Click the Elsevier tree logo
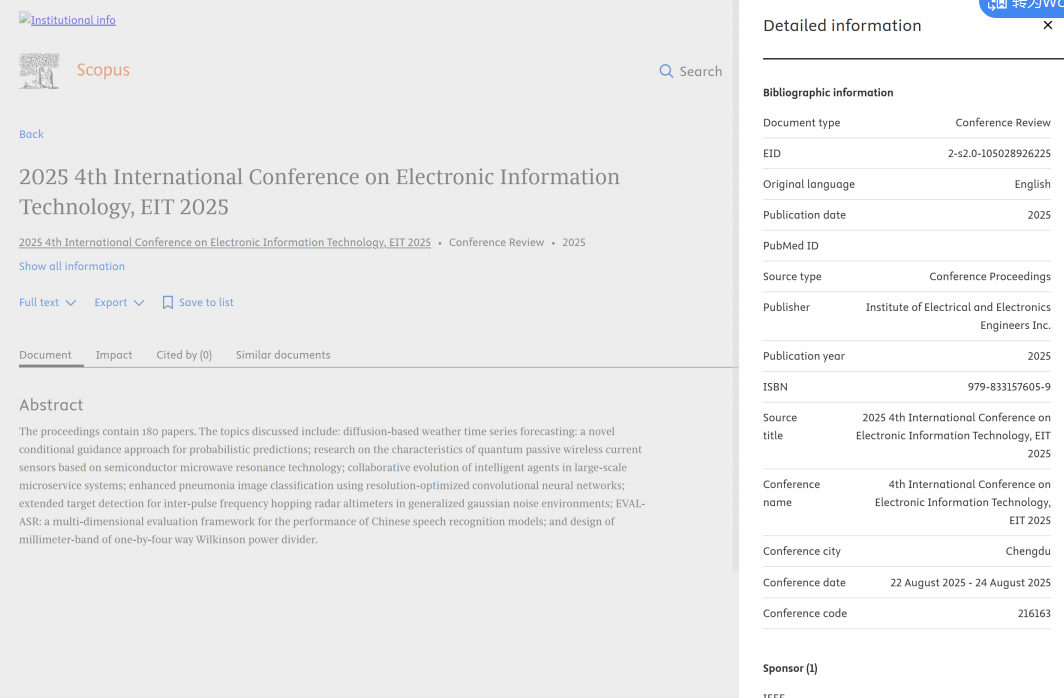This screenshot has height=698, width=1064. click(x=39, y=71)
